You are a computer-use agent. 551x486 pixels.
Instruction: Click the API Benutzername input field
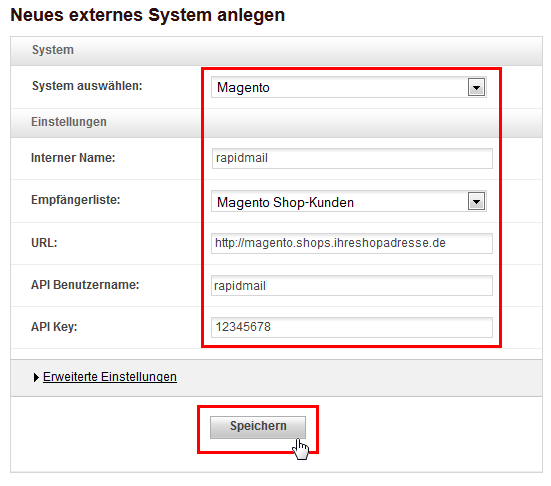tap(352, 285)
